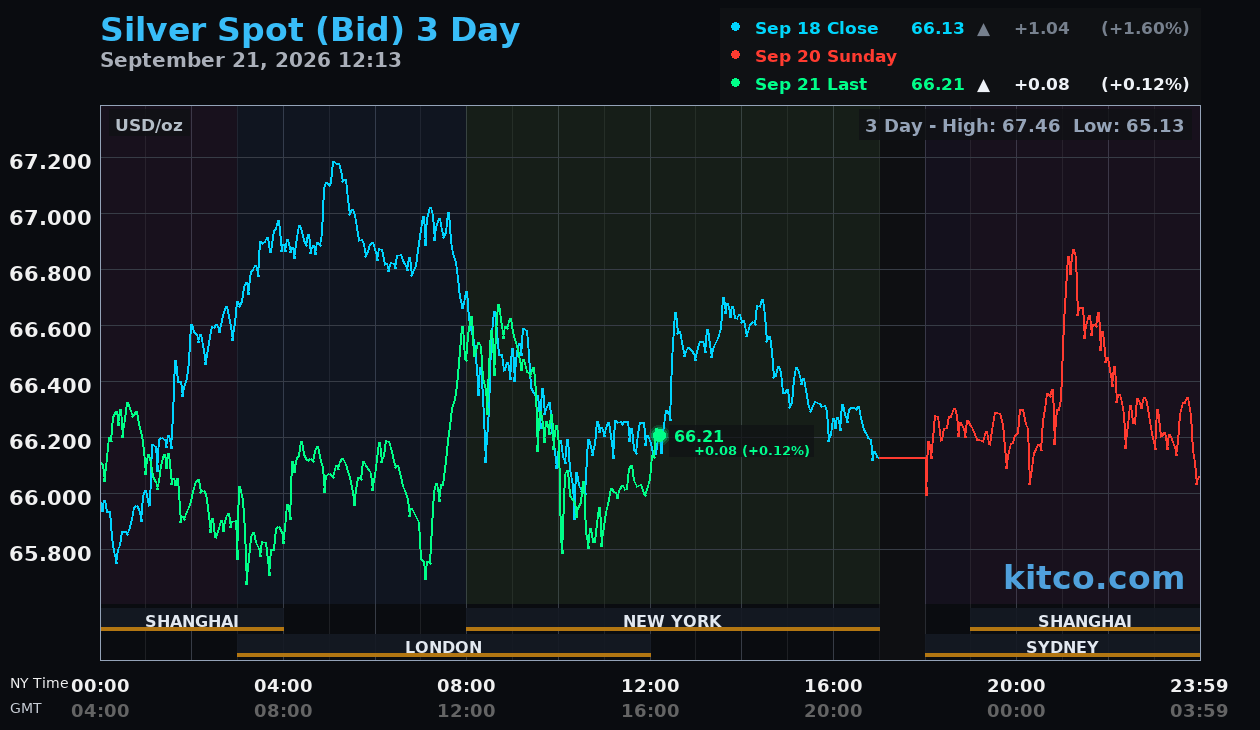Click the SYDNEY session bar
The width and height of the screenshot is (1260, 730).
(x=1062, y=646)
